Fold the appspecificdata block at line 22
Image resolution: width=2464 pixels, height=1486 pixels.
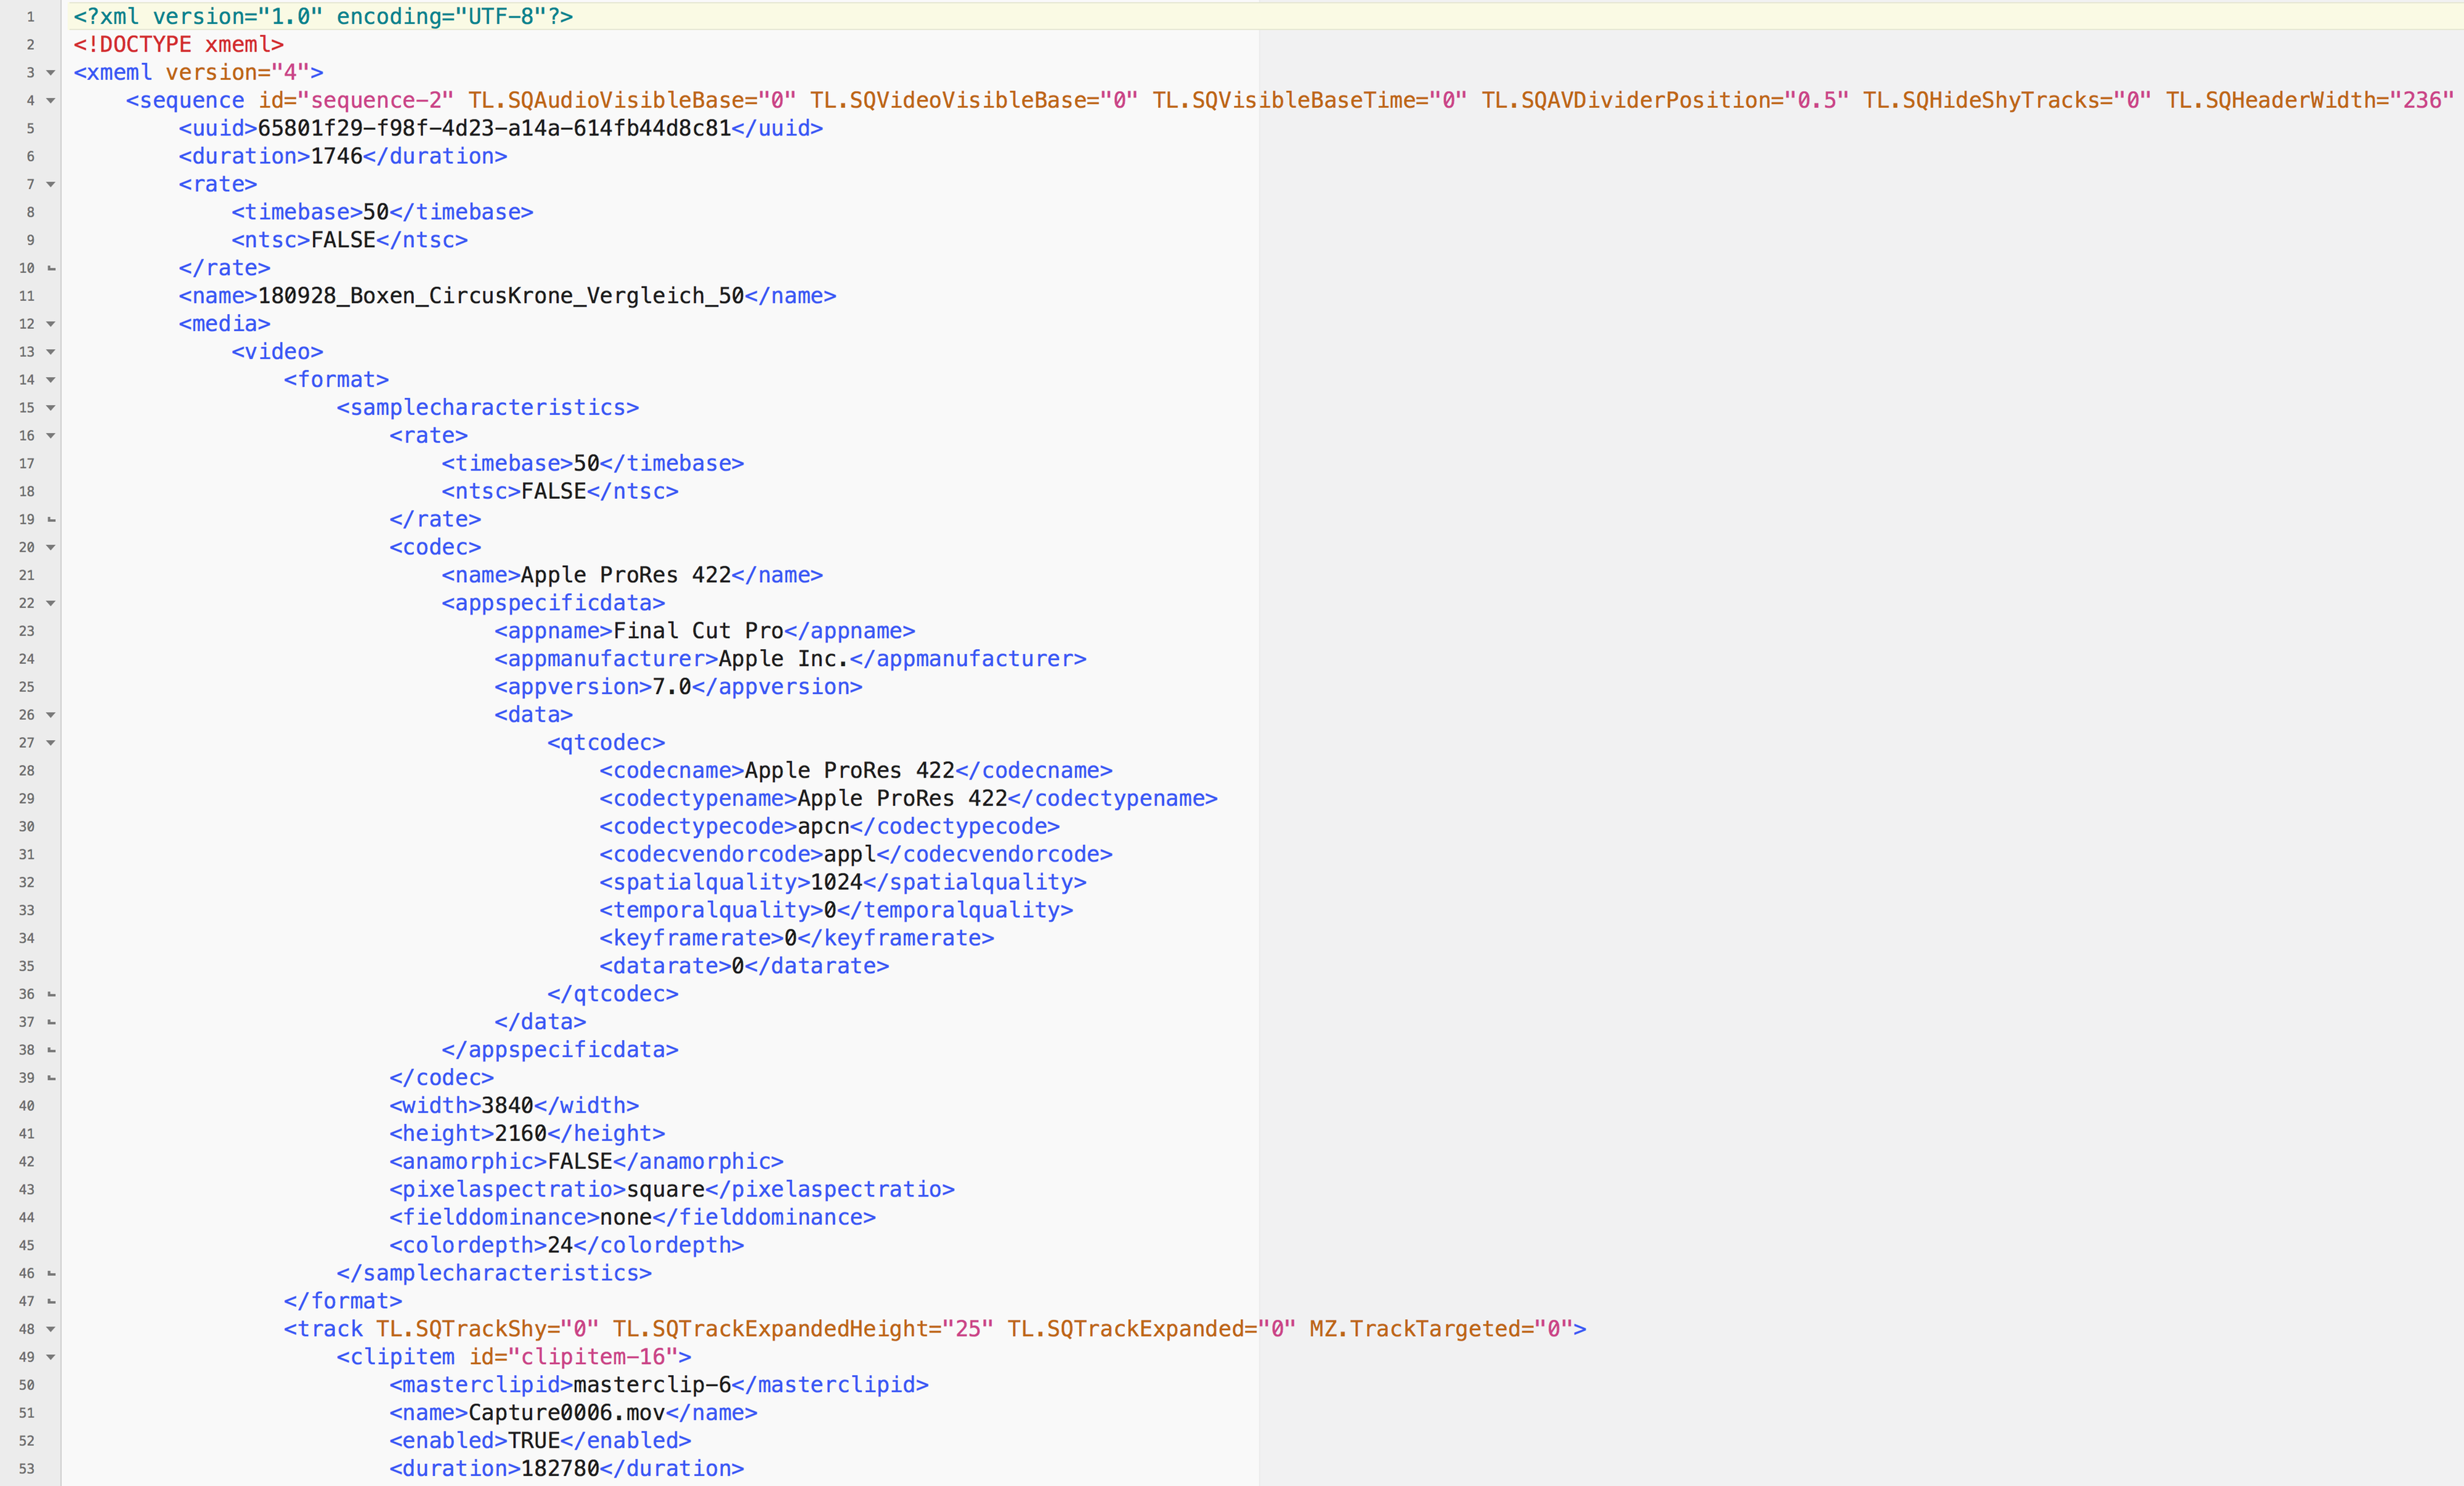pos(51,604)
